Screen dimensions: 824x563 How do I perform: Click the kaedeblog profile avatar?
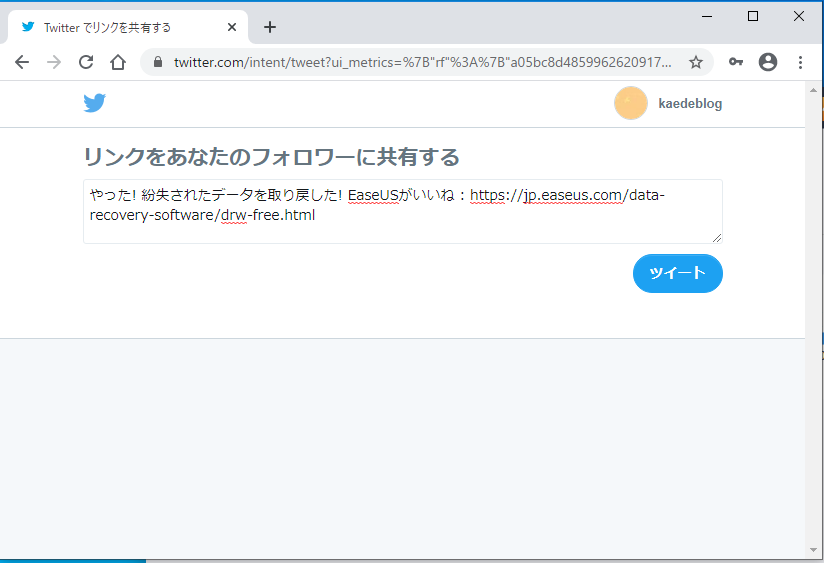click(x=631, y=103)
